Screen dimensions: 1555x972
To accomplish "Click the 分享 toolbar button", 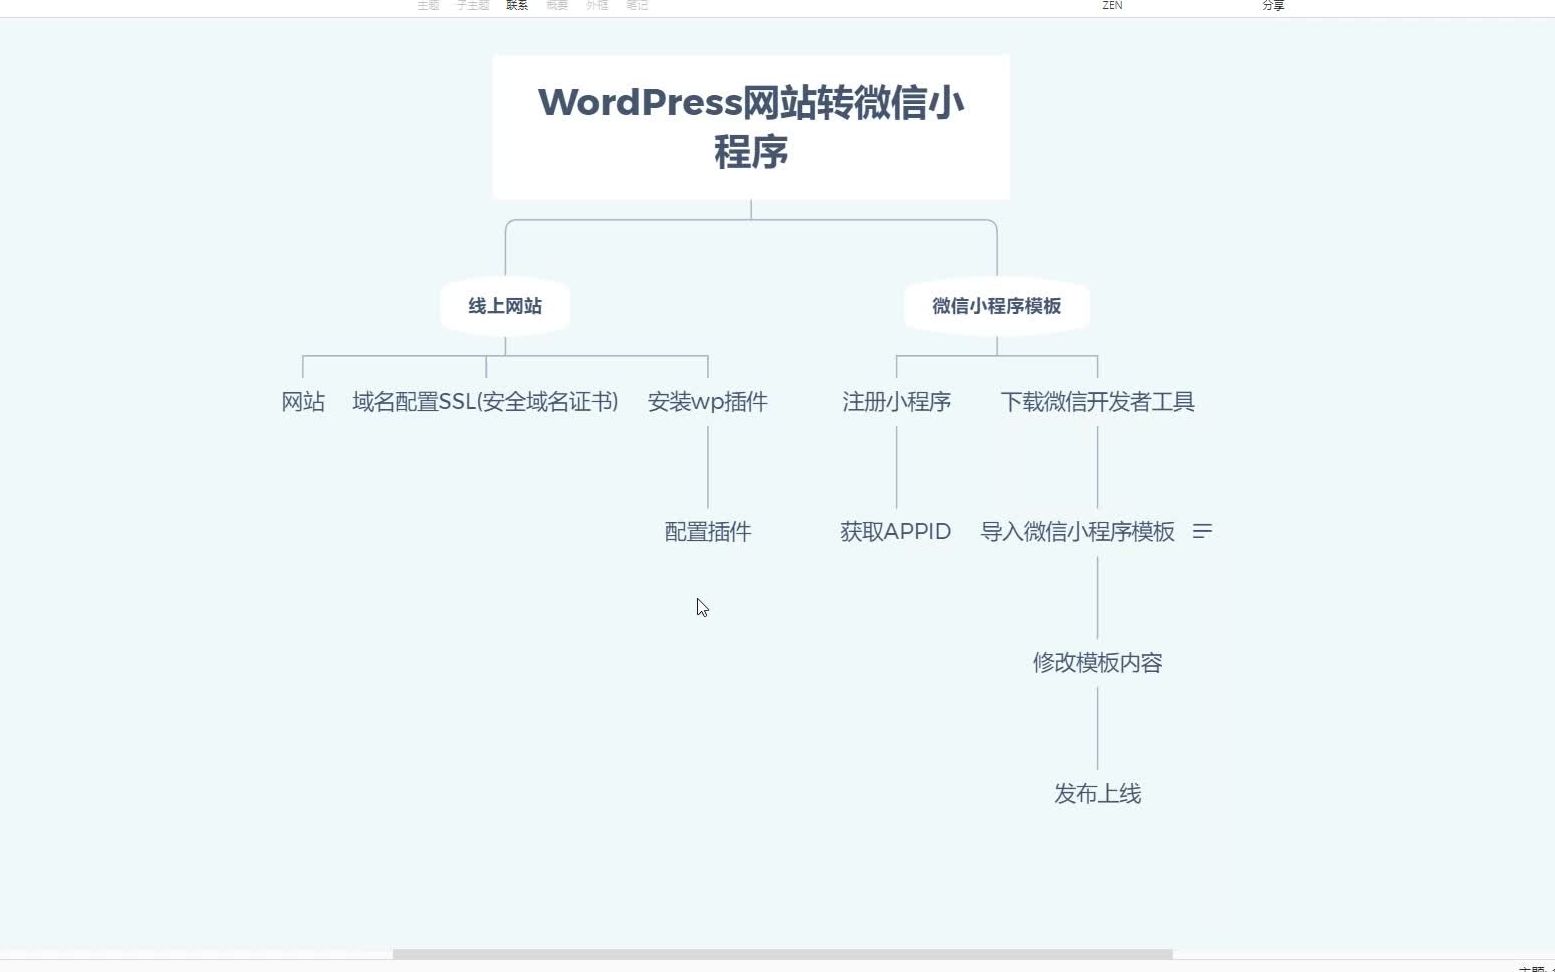I will point(1273,5).
